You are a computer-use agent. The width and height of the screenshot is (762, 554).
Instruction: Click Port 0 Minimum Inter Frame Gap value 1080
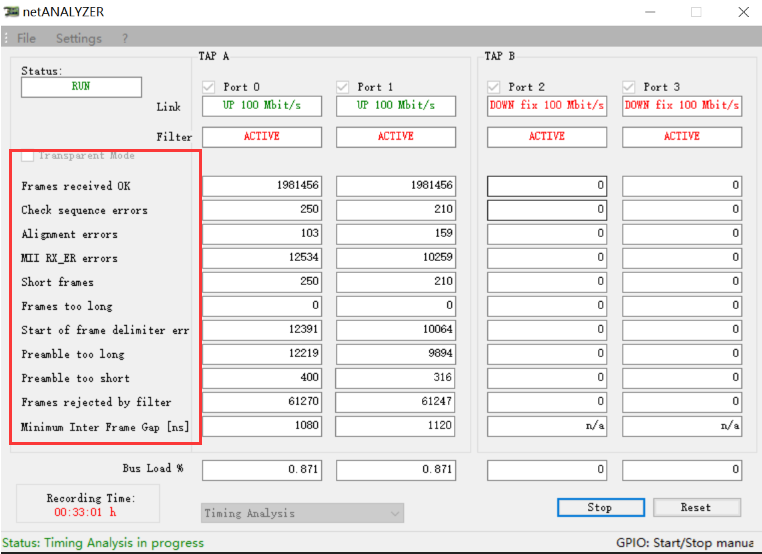point(262,426)
